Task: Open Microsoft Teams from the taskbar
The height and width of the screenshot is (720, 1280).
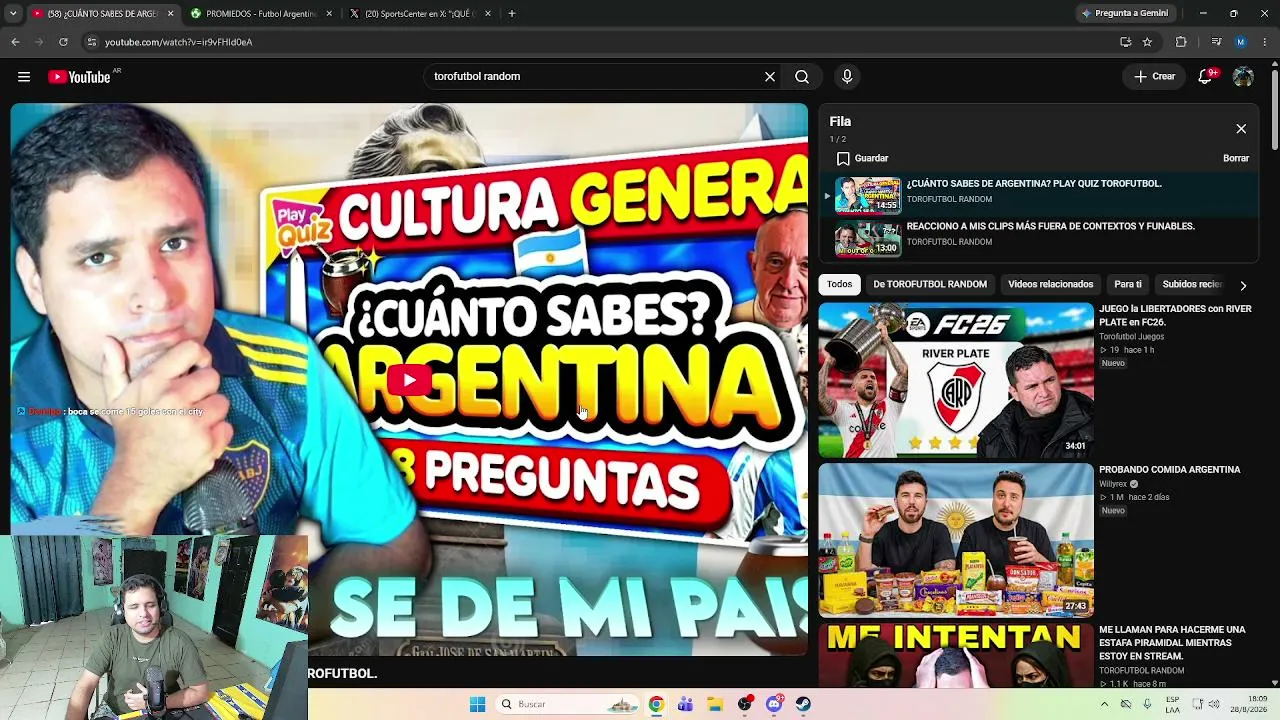Action: [685, 704]
